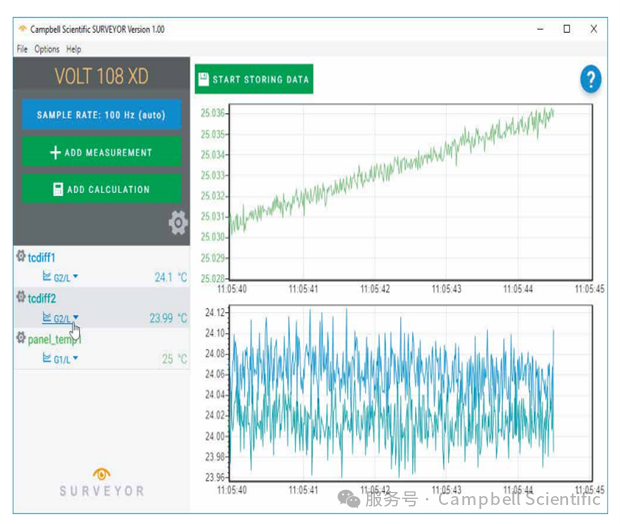Screen dimensions: 620x524
Task: Open the File menu
Action: (22, 49)
